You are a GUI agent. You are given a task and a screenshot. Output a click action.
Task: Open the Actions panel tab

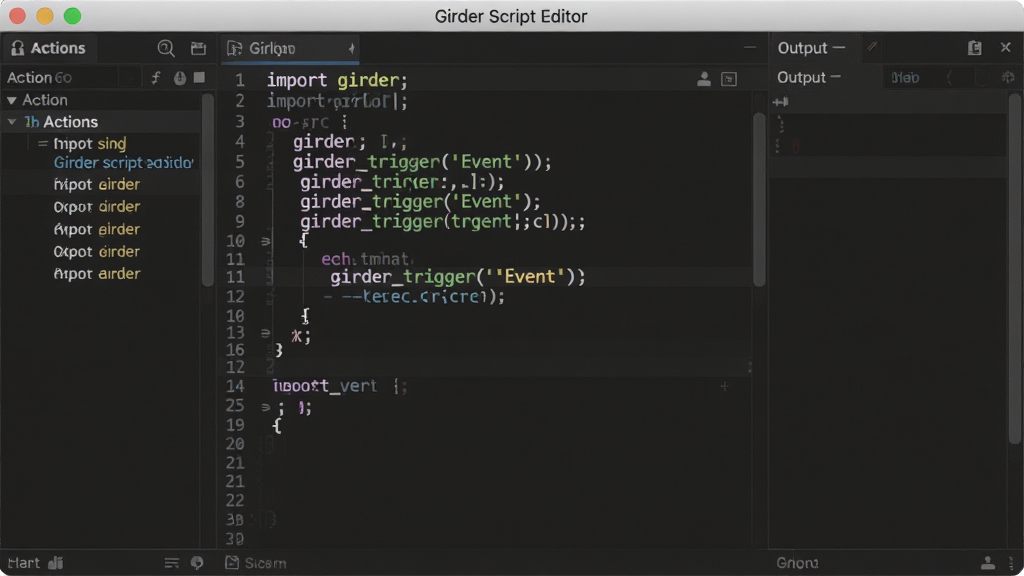point(49,48)
